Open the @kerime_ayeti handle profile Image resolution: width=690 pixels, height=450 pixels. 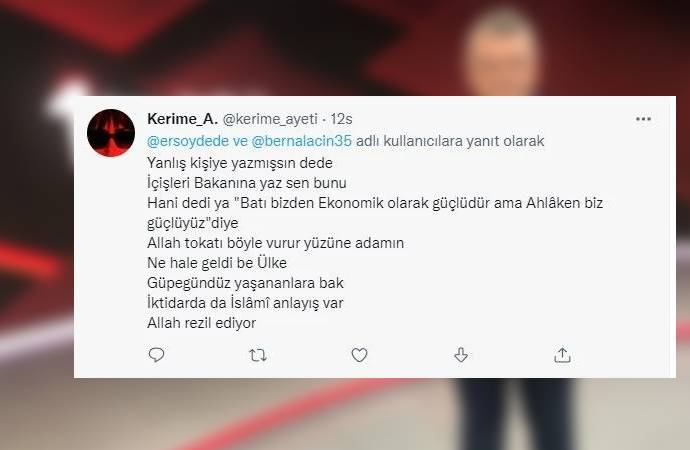click(270, 119)
